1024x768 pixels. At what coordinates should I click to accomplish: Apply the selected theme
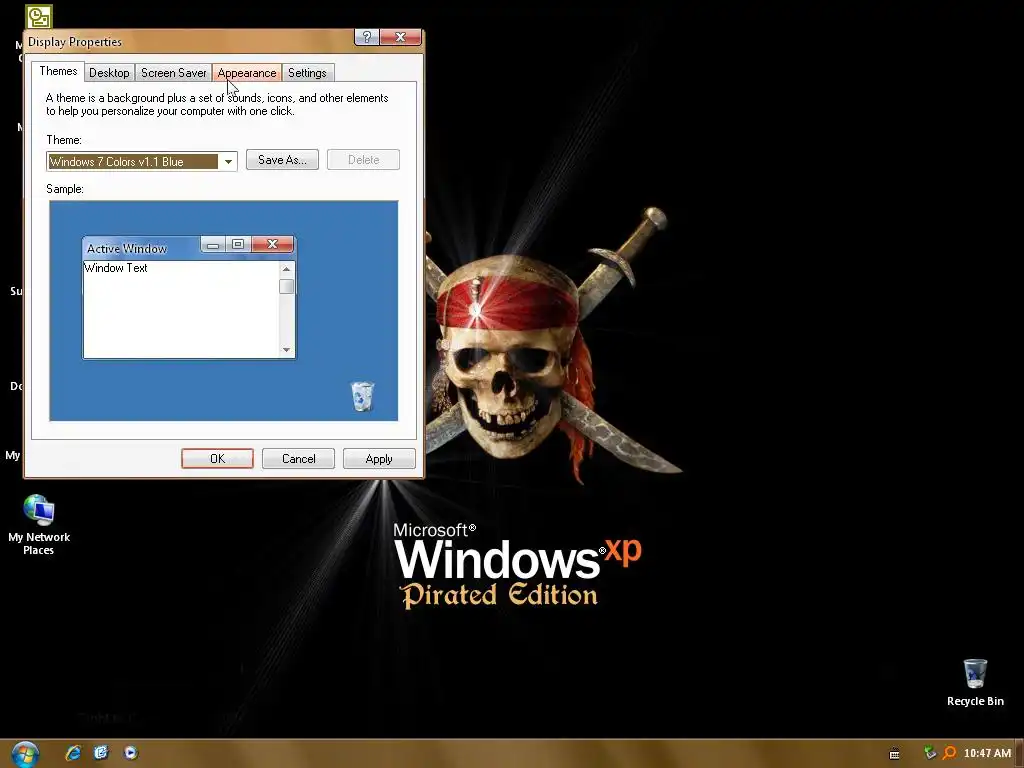(379, 458)
